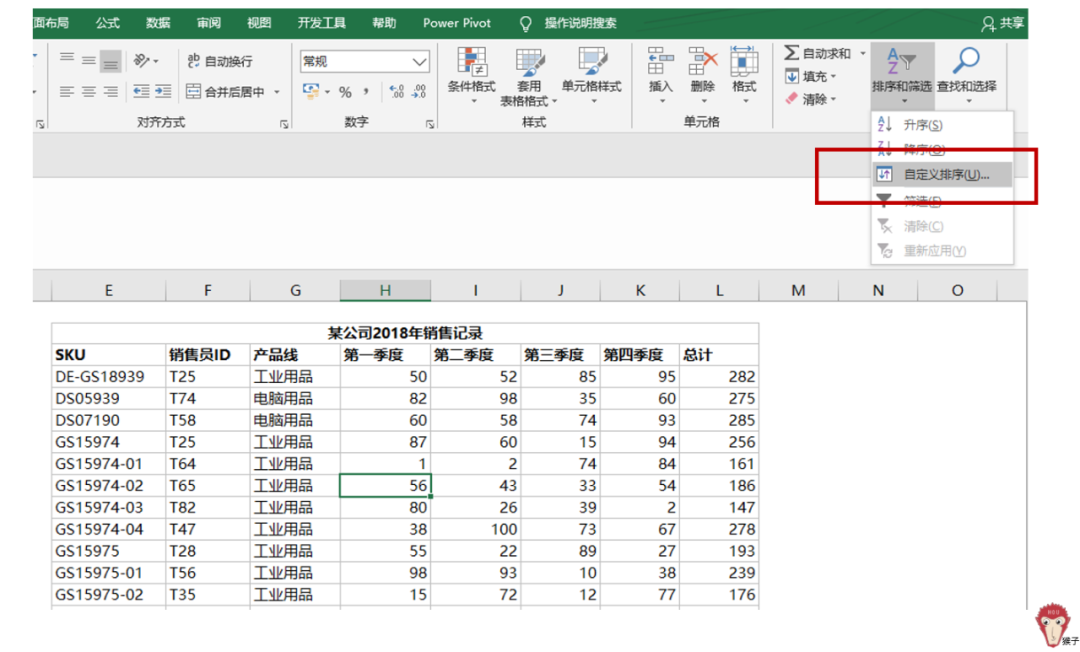This screenshot has width=1080, height=652.
Task: Increase decimal places
Action: 397,92
